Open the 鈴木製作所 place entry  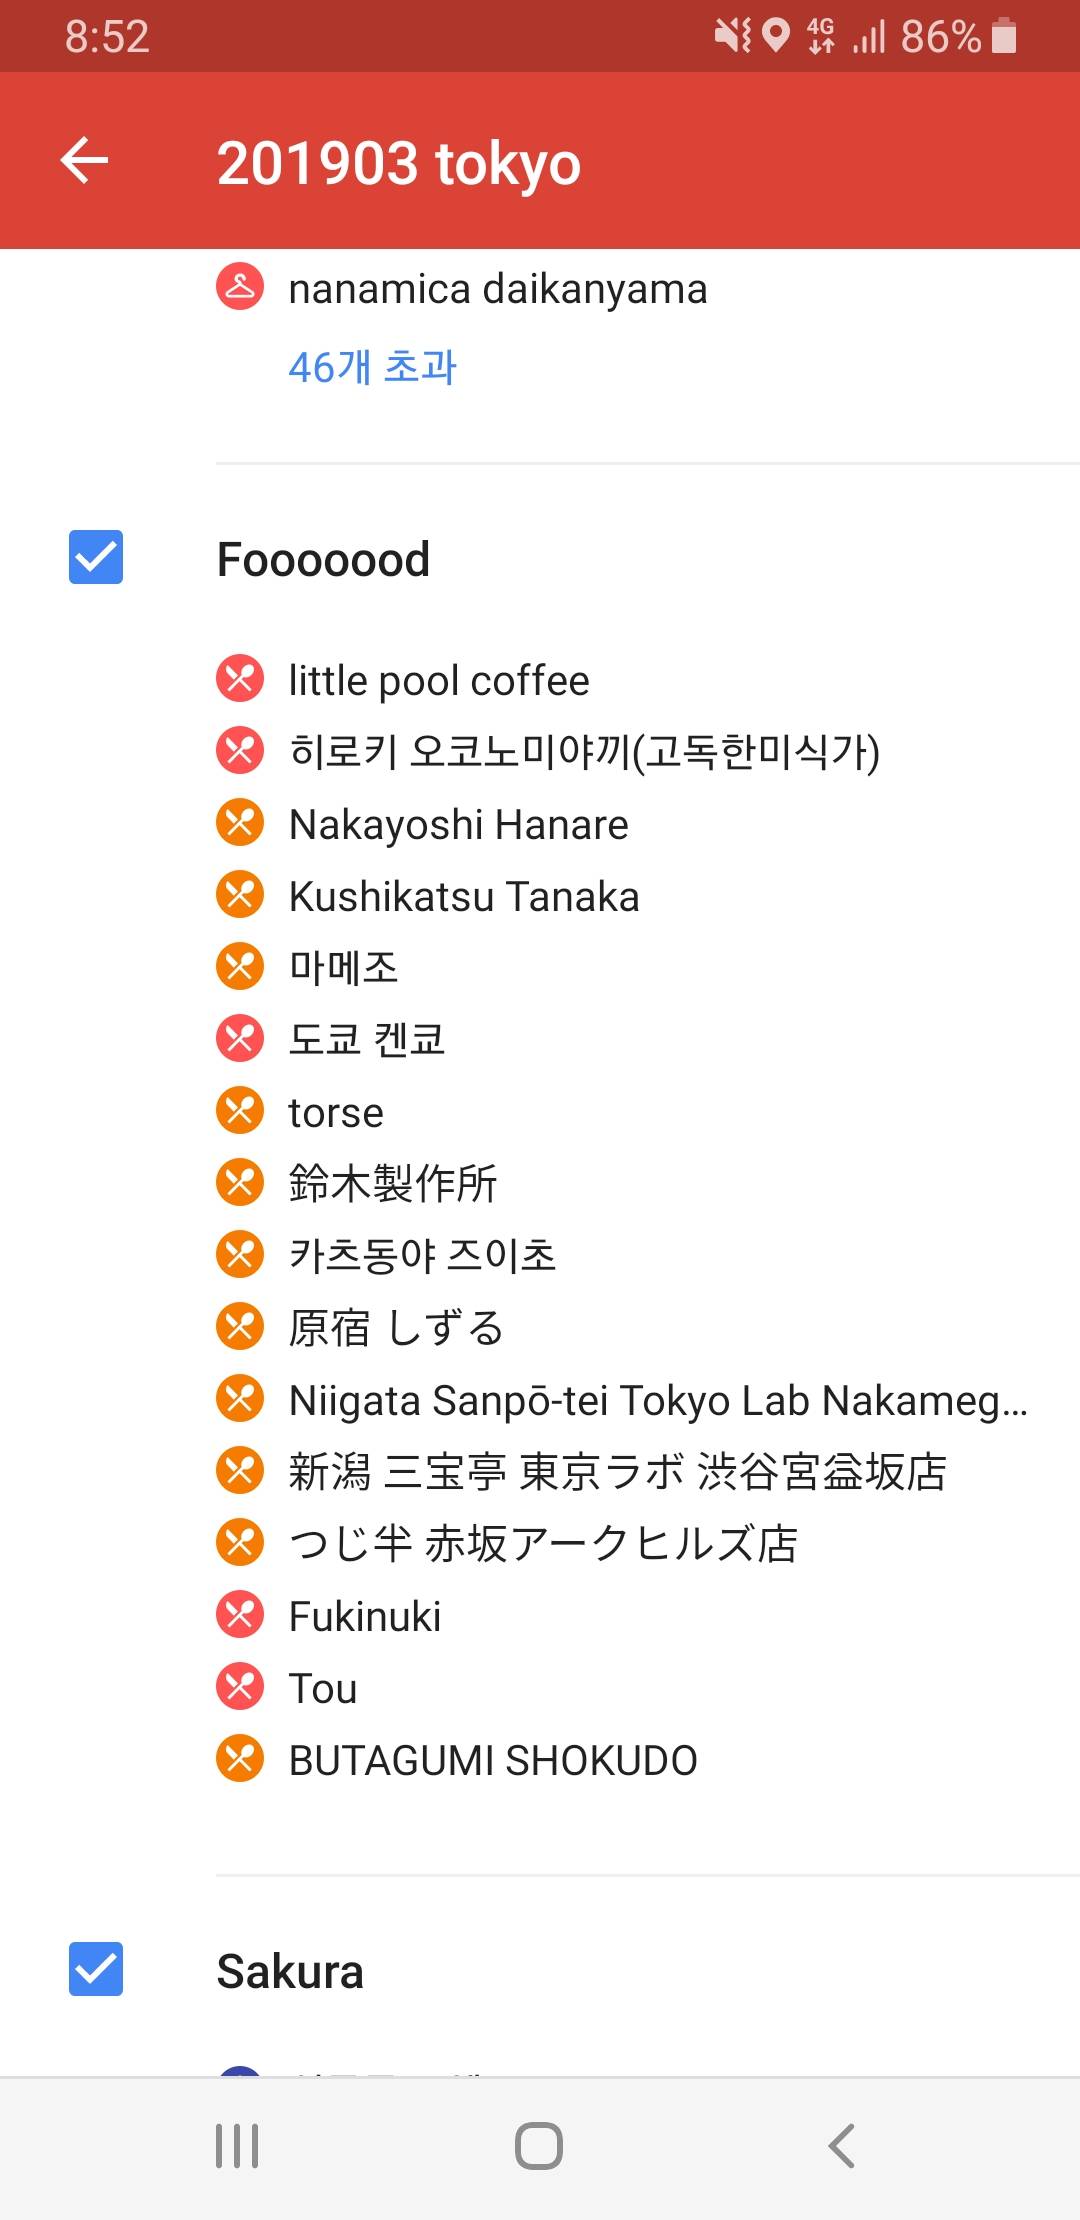tap(392, 1184)
